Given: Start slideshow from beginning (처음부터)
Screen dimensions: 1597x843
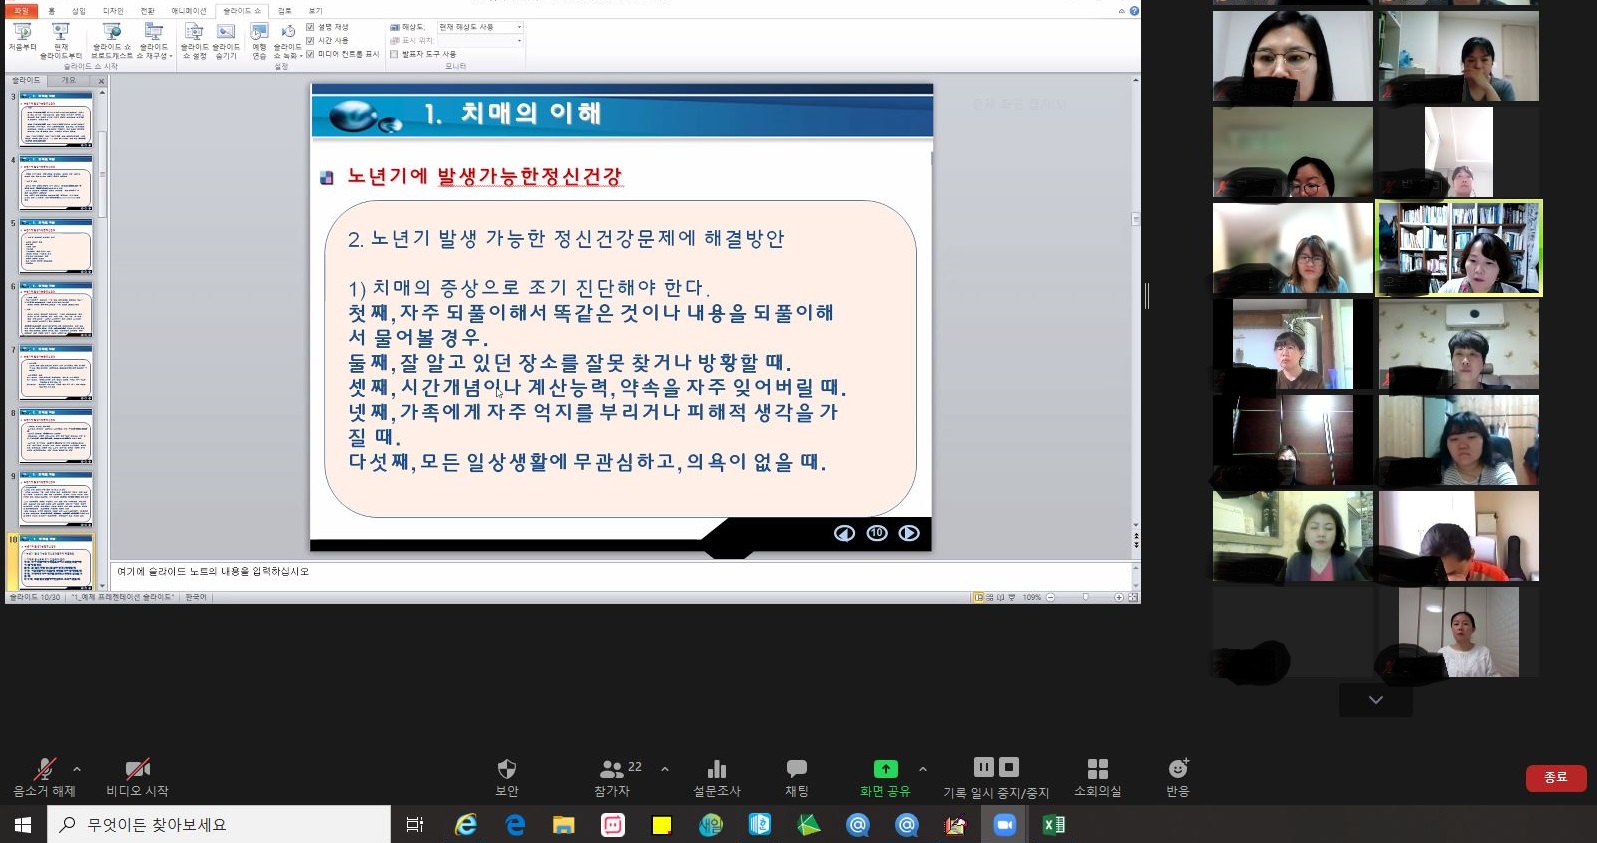Looking at the screenshot, I should pyautogui.click(x=22, y=39).
